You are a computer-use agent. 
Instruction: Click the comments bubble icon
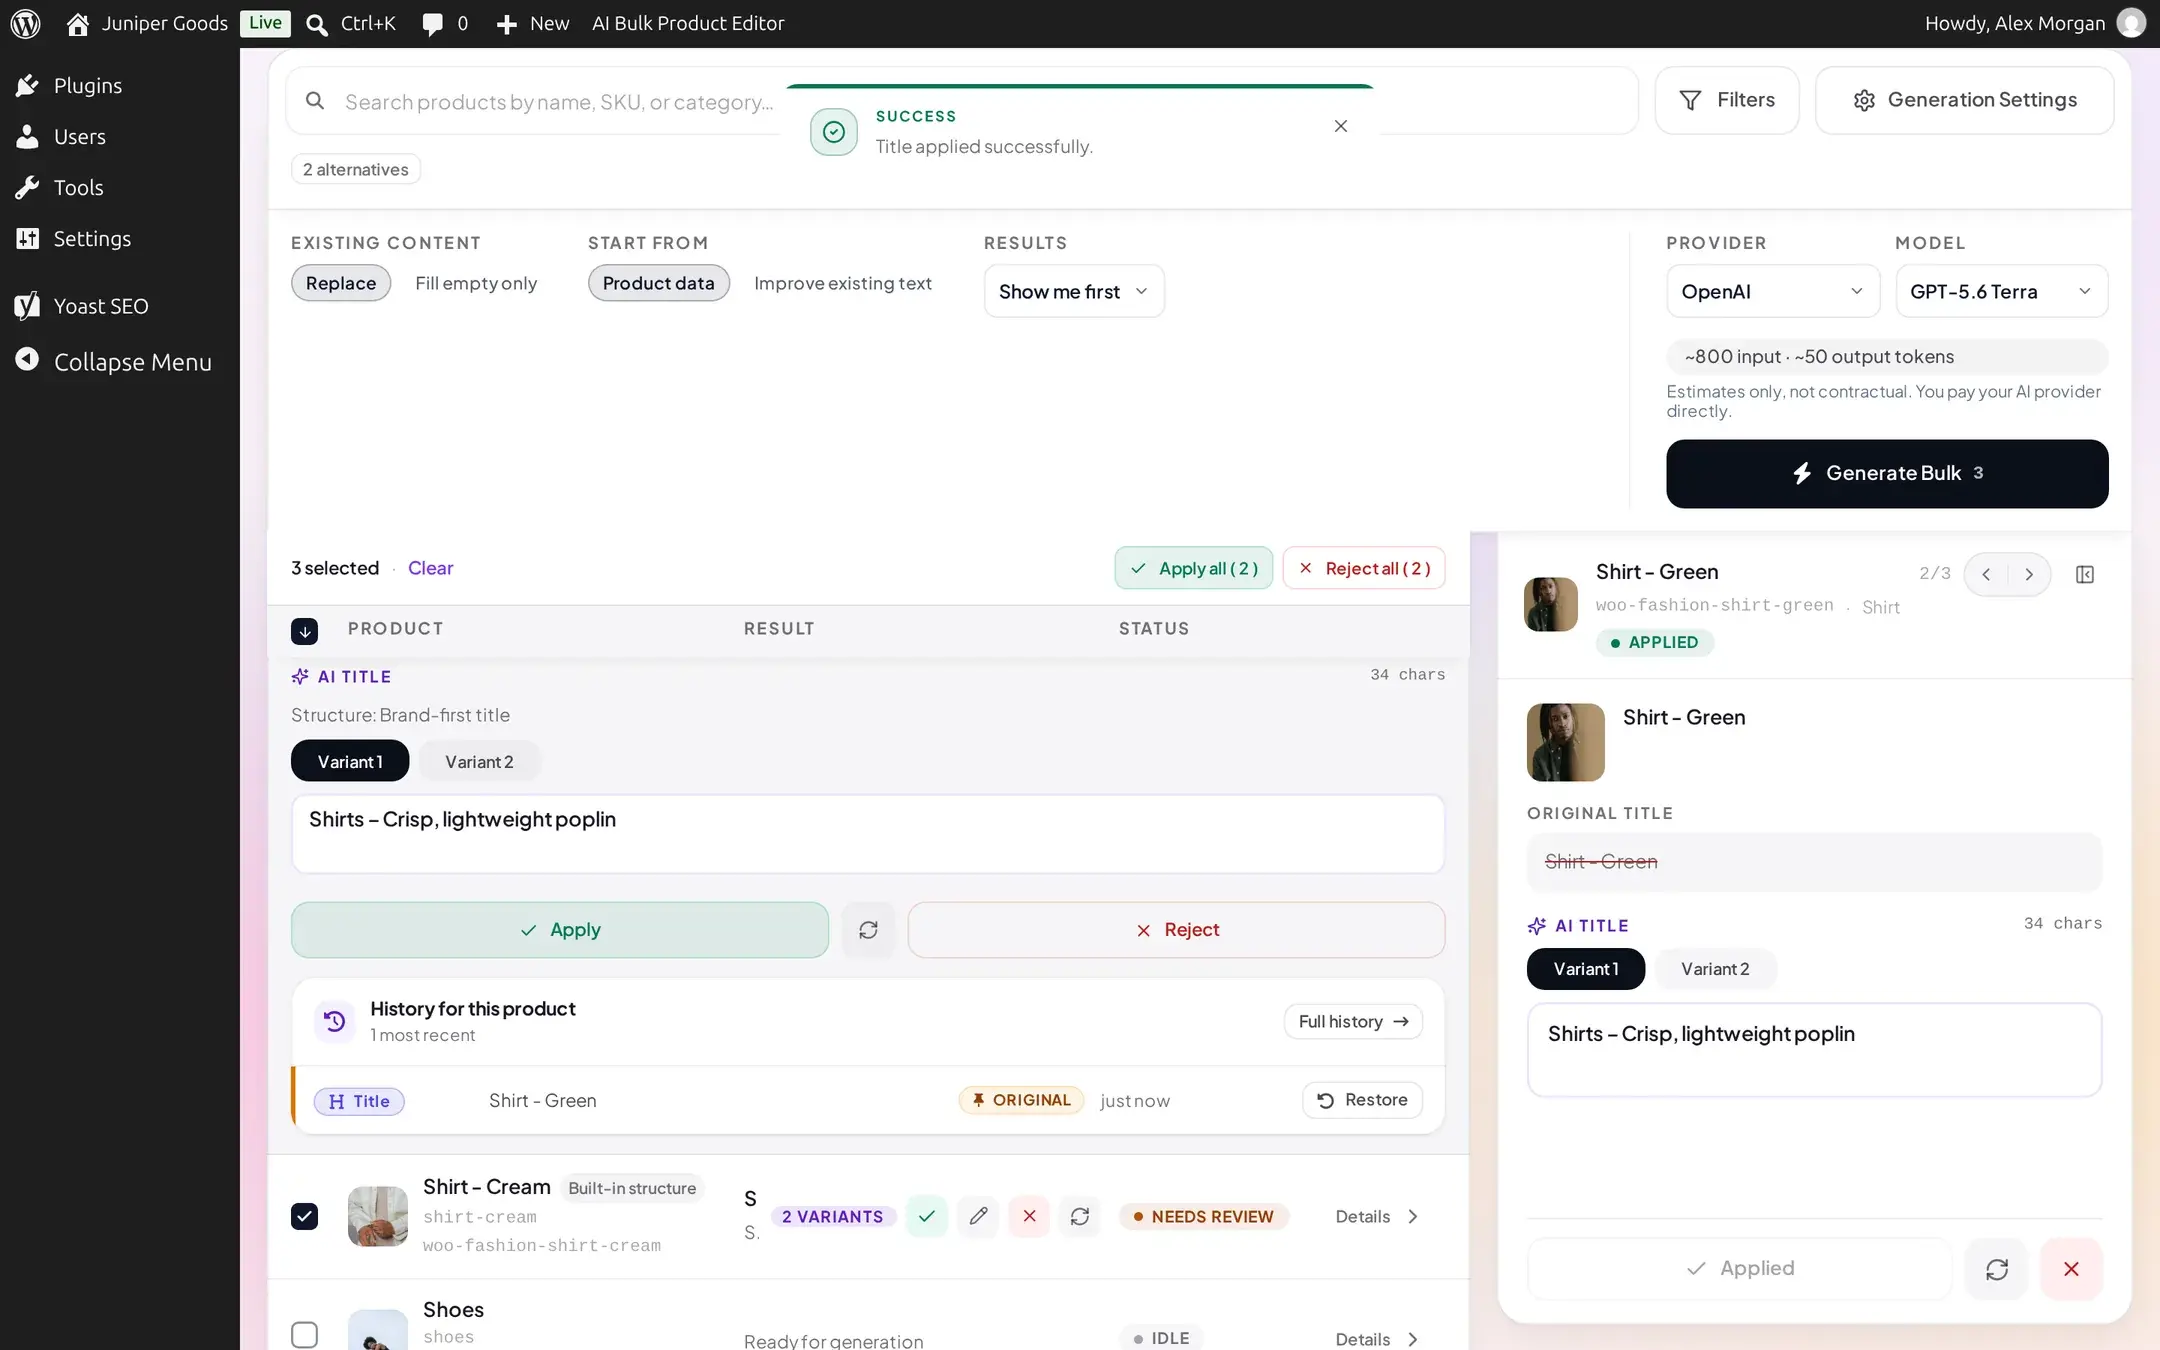click(432, 24)
